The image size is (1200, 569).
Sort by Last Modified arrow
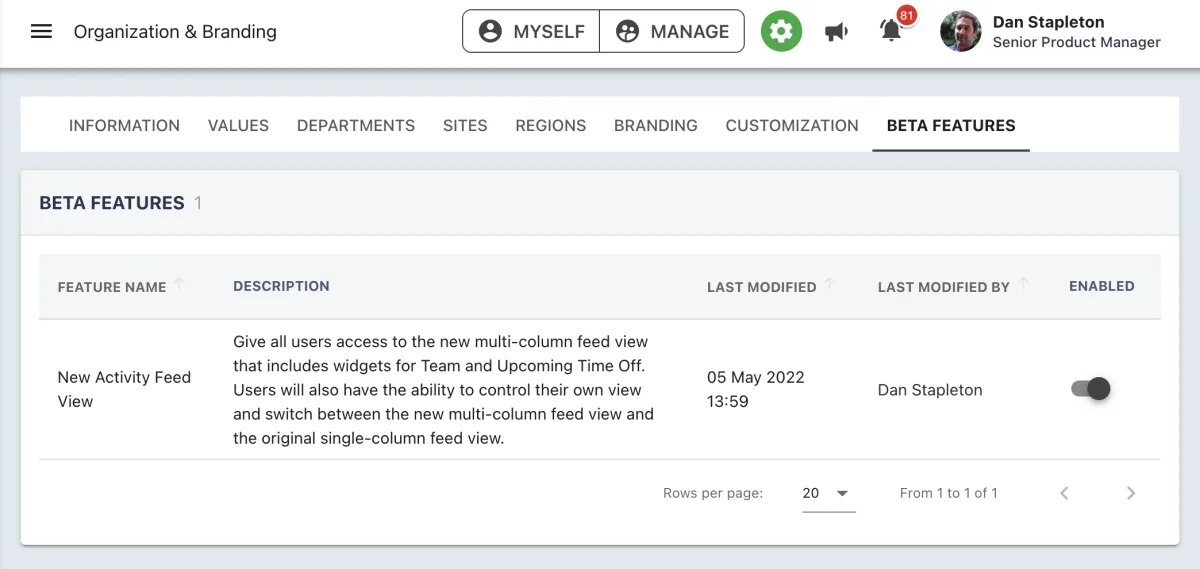[829, 285]
